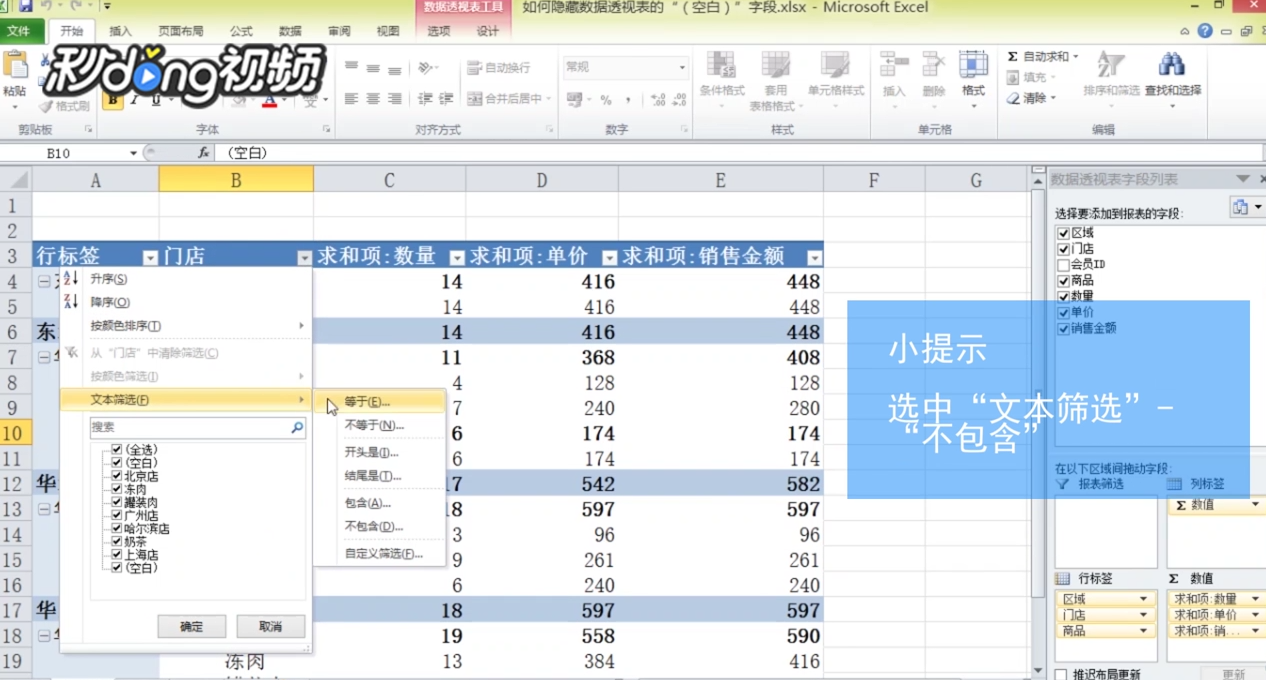Click the percent style icon

coord(606,100)
